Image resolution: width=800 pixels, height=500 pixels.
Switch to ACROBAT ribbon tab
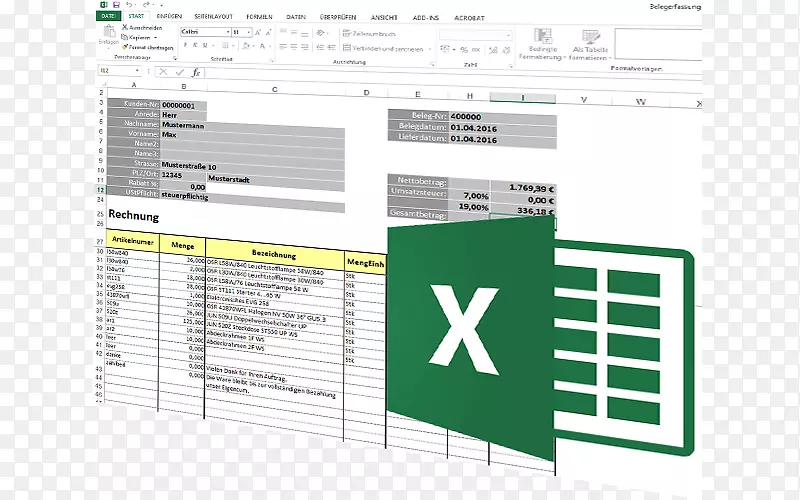tap(469, 18)
